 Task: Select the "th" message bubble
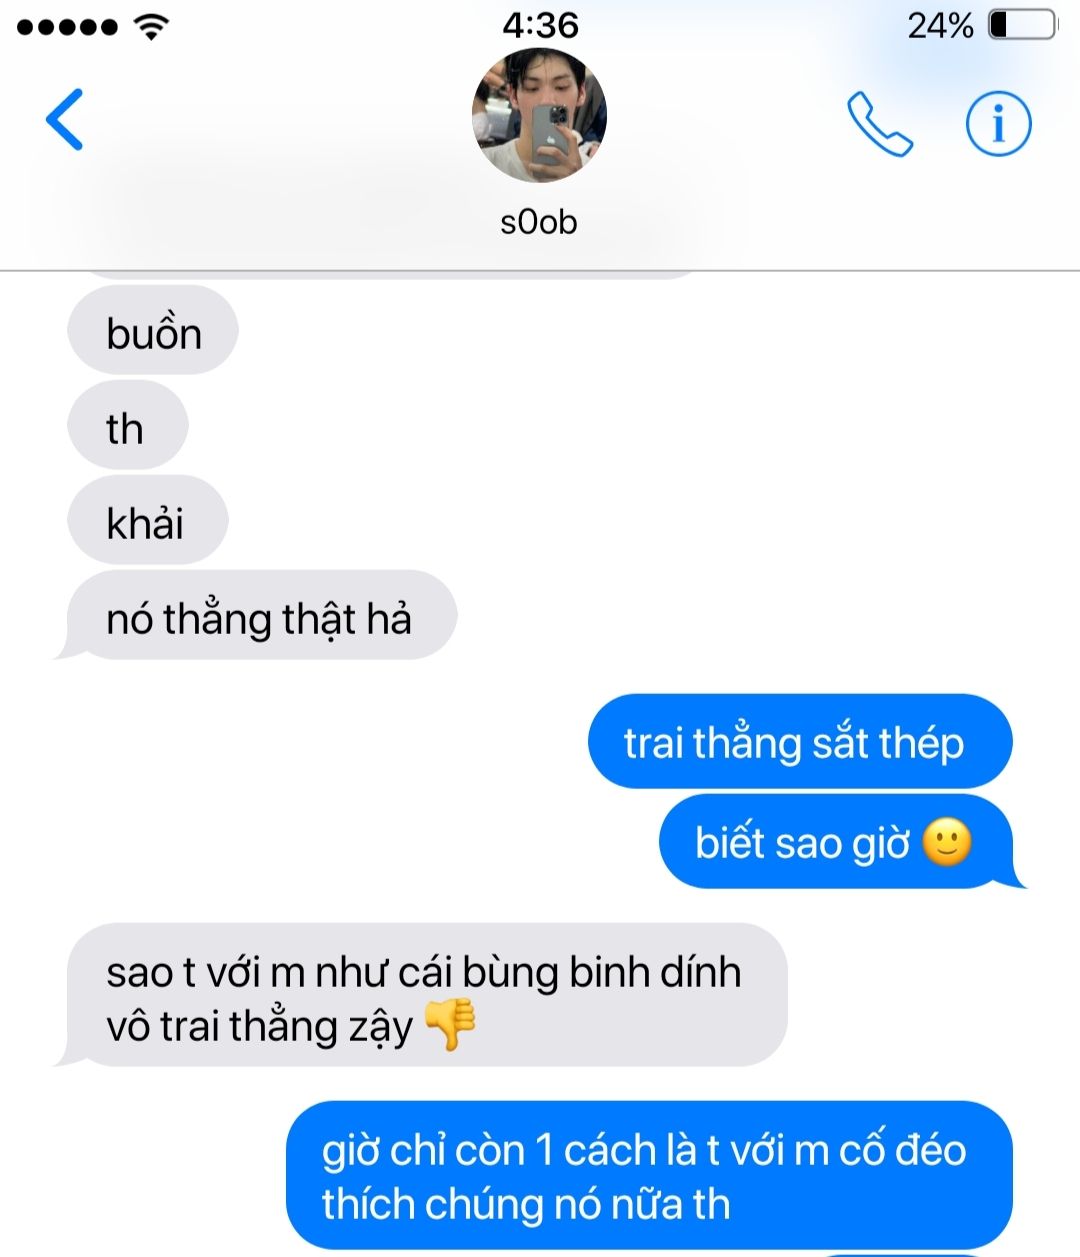(127, 427)
